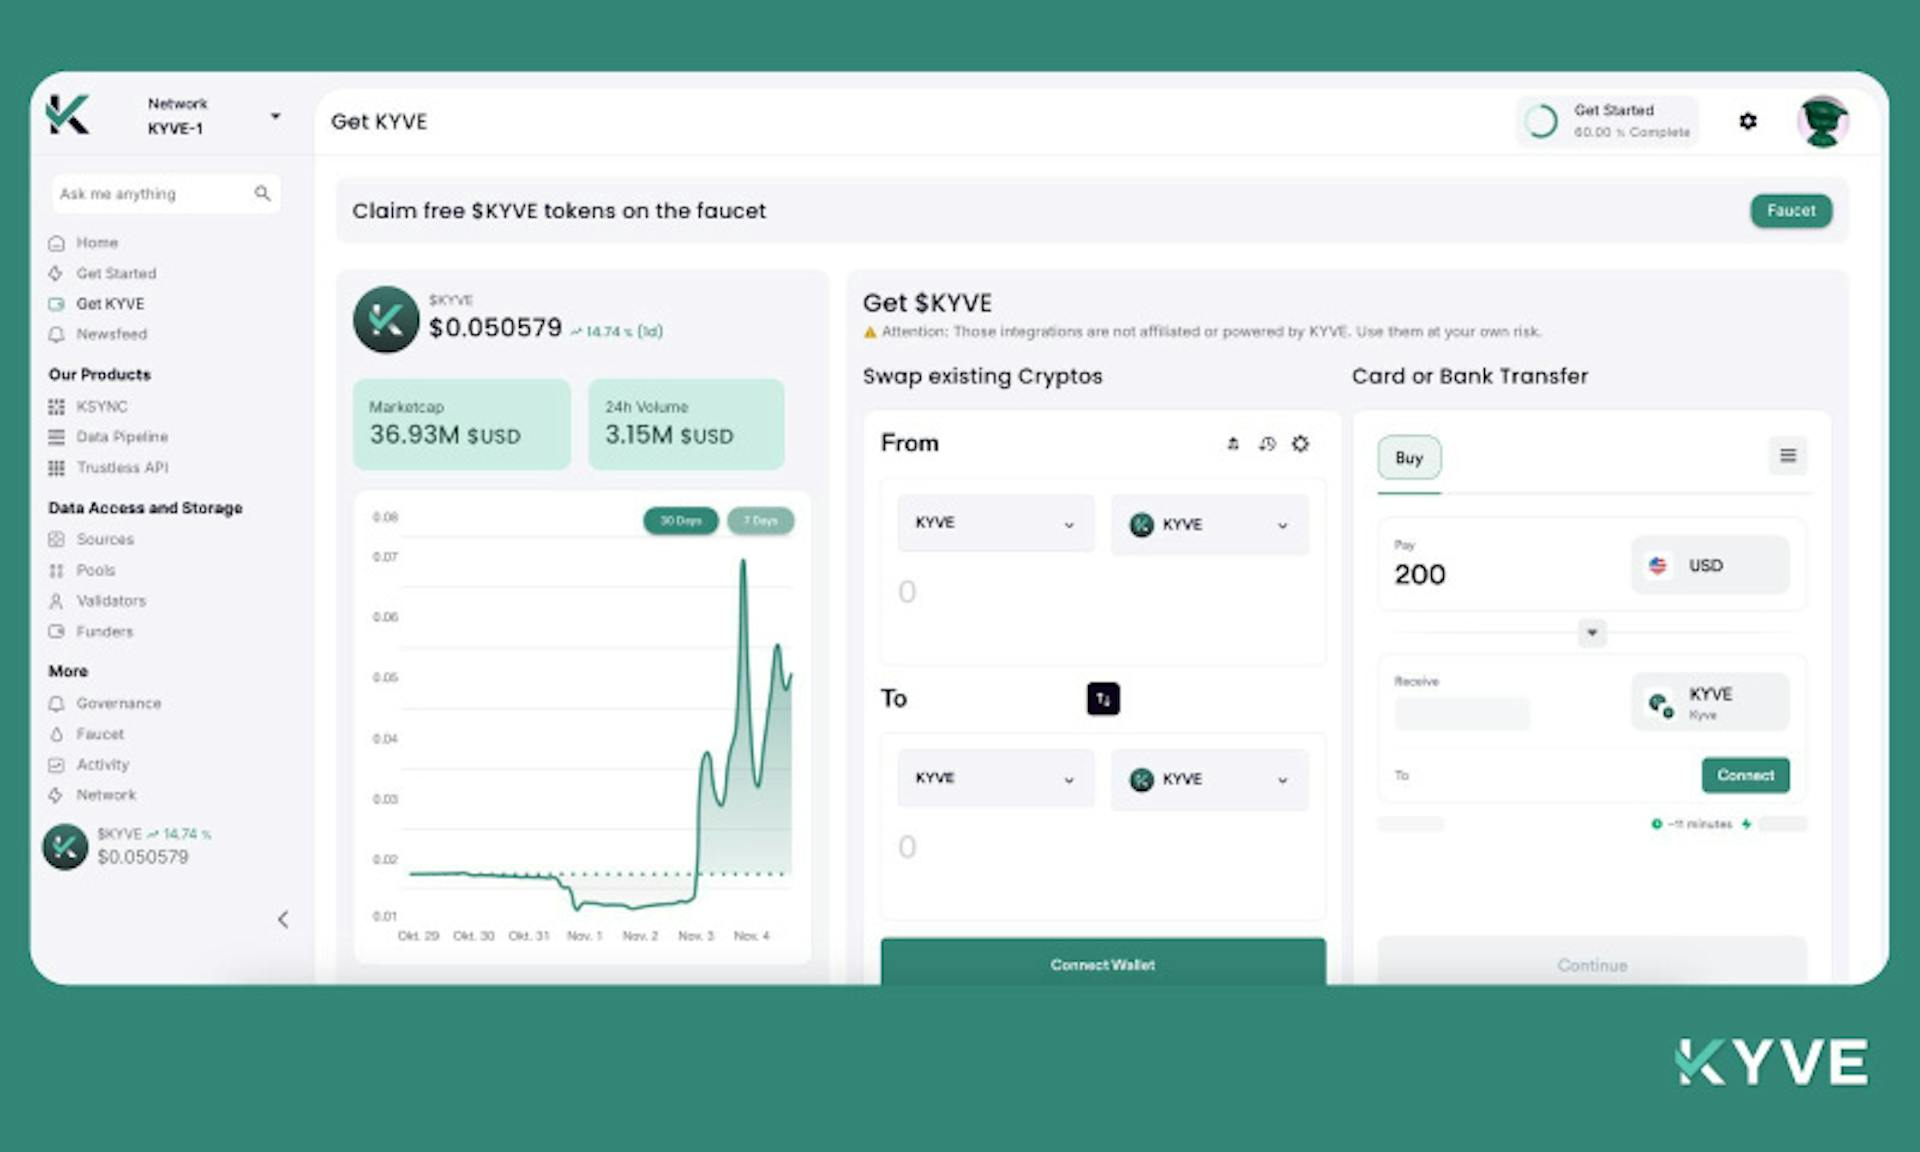1920x1152 pixels.
Task: Click the Get Started progress indicator
Action: [x=1607, y=121]
